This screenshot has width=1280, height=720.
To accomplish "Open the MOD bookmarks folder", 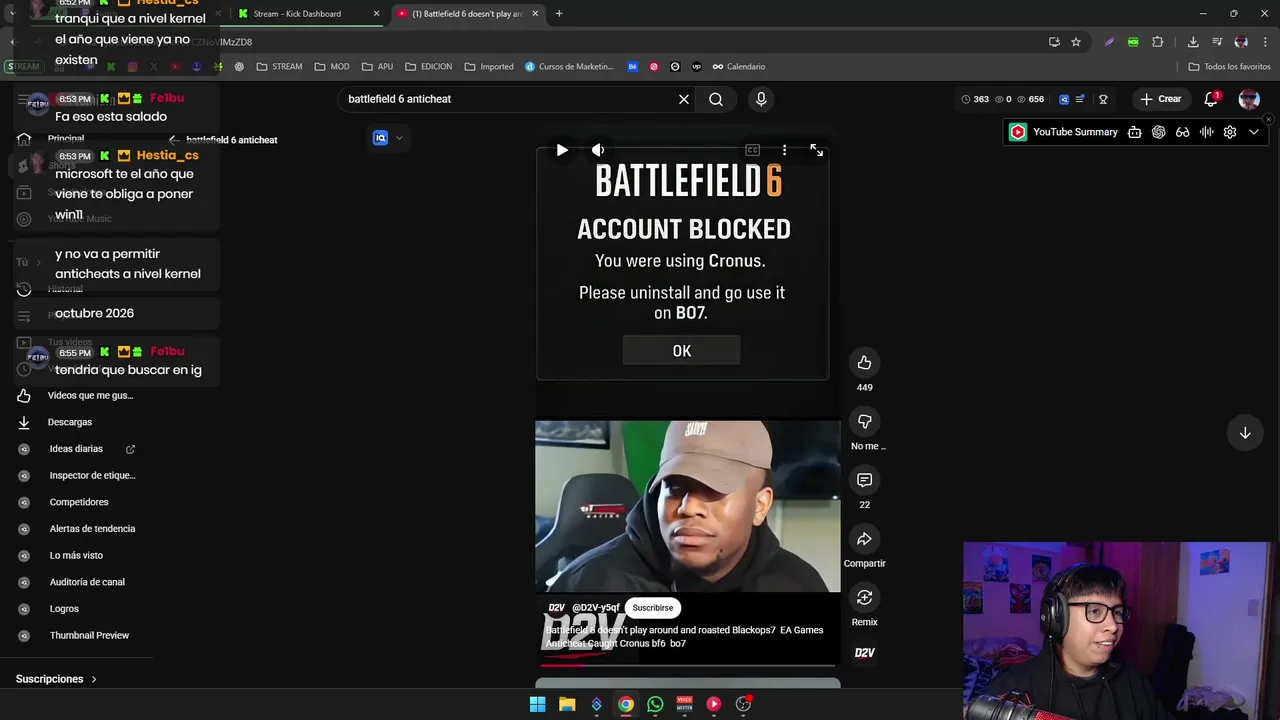I will [x=332, y=67].
